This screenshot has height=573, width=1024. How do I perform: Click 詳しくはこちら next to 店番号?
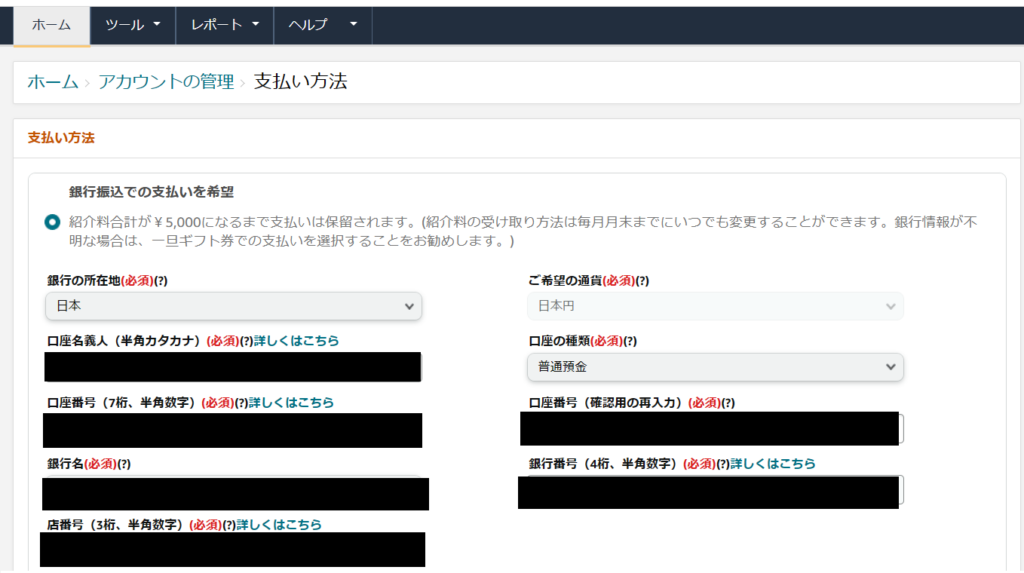(279, 525)
